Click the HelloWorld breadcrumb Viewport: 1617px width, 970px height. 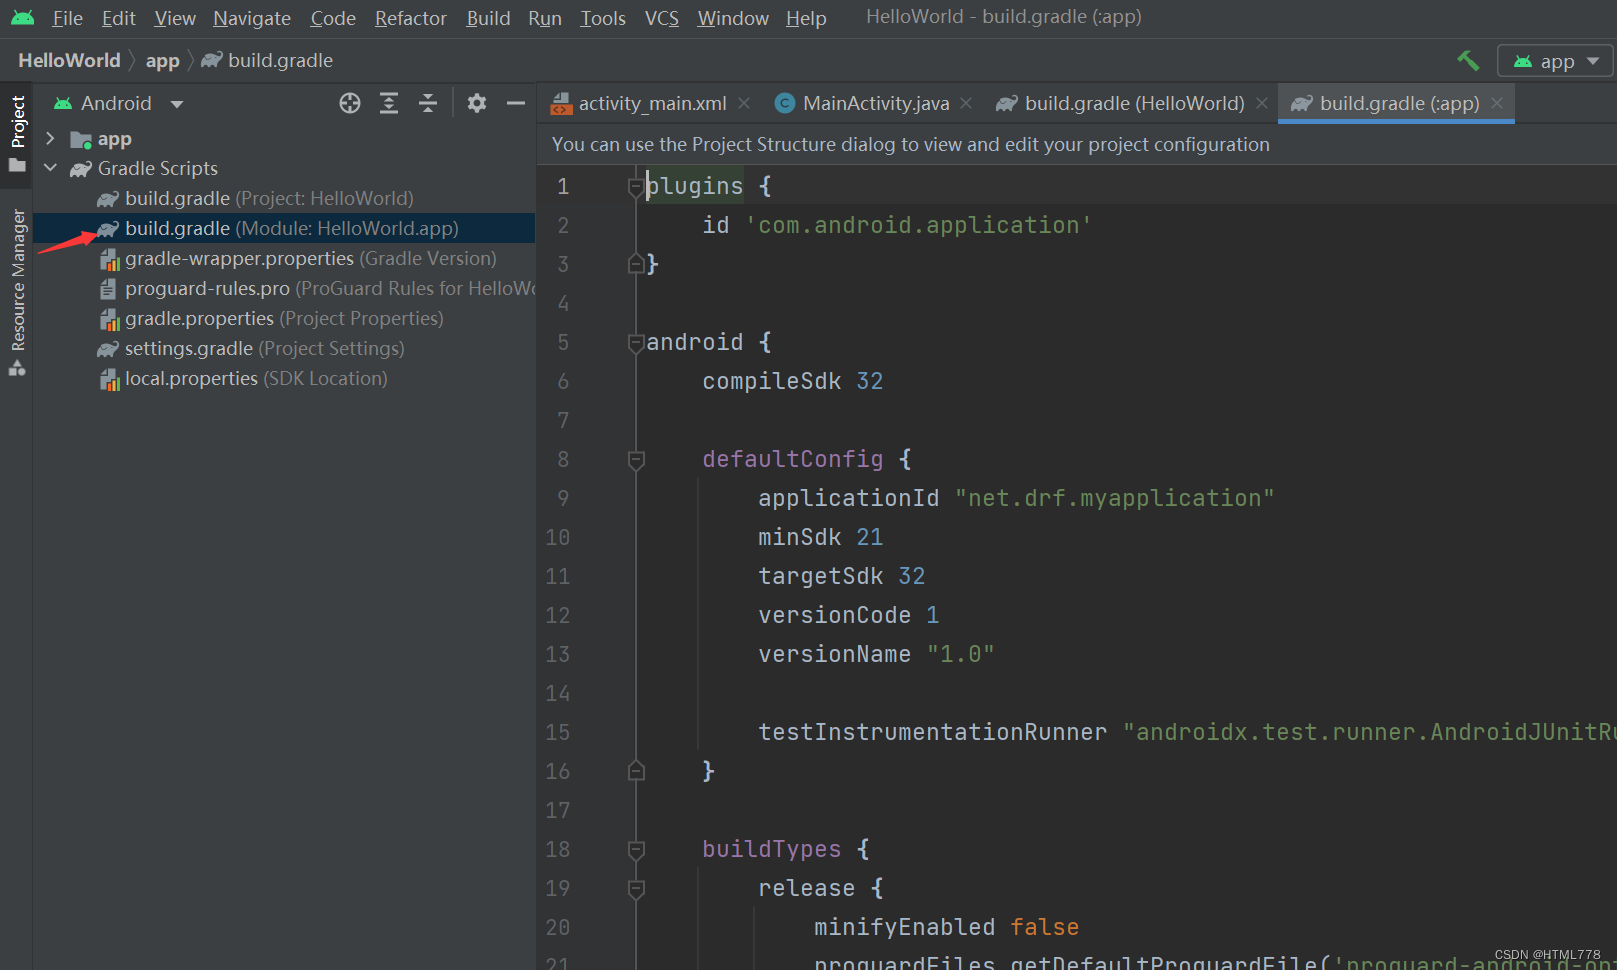(69, 60)
